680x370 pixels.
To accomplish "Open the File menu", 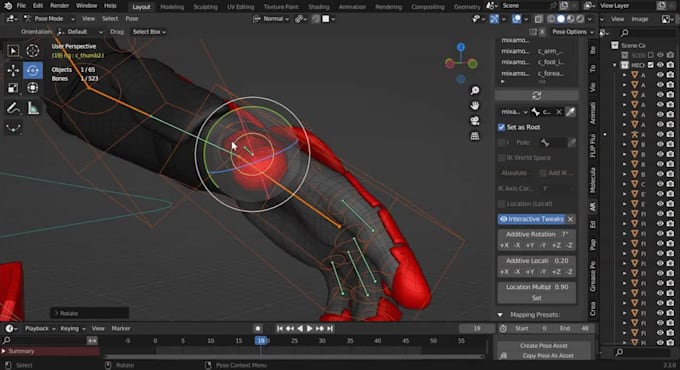I will [x=21, y=6].
